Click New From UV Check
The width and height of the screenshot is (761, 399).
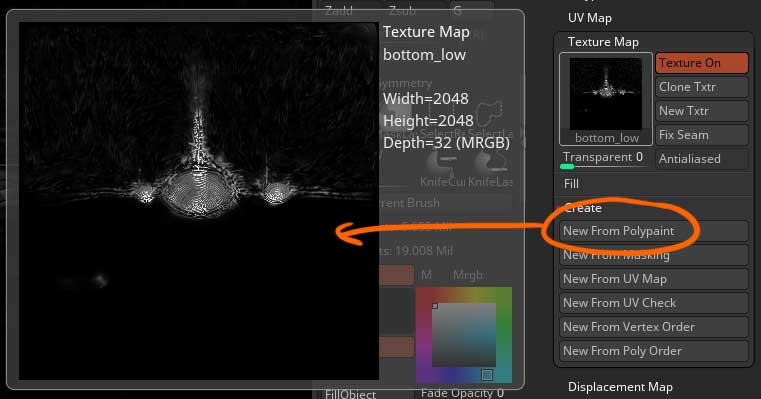click(x=654, y=303)
